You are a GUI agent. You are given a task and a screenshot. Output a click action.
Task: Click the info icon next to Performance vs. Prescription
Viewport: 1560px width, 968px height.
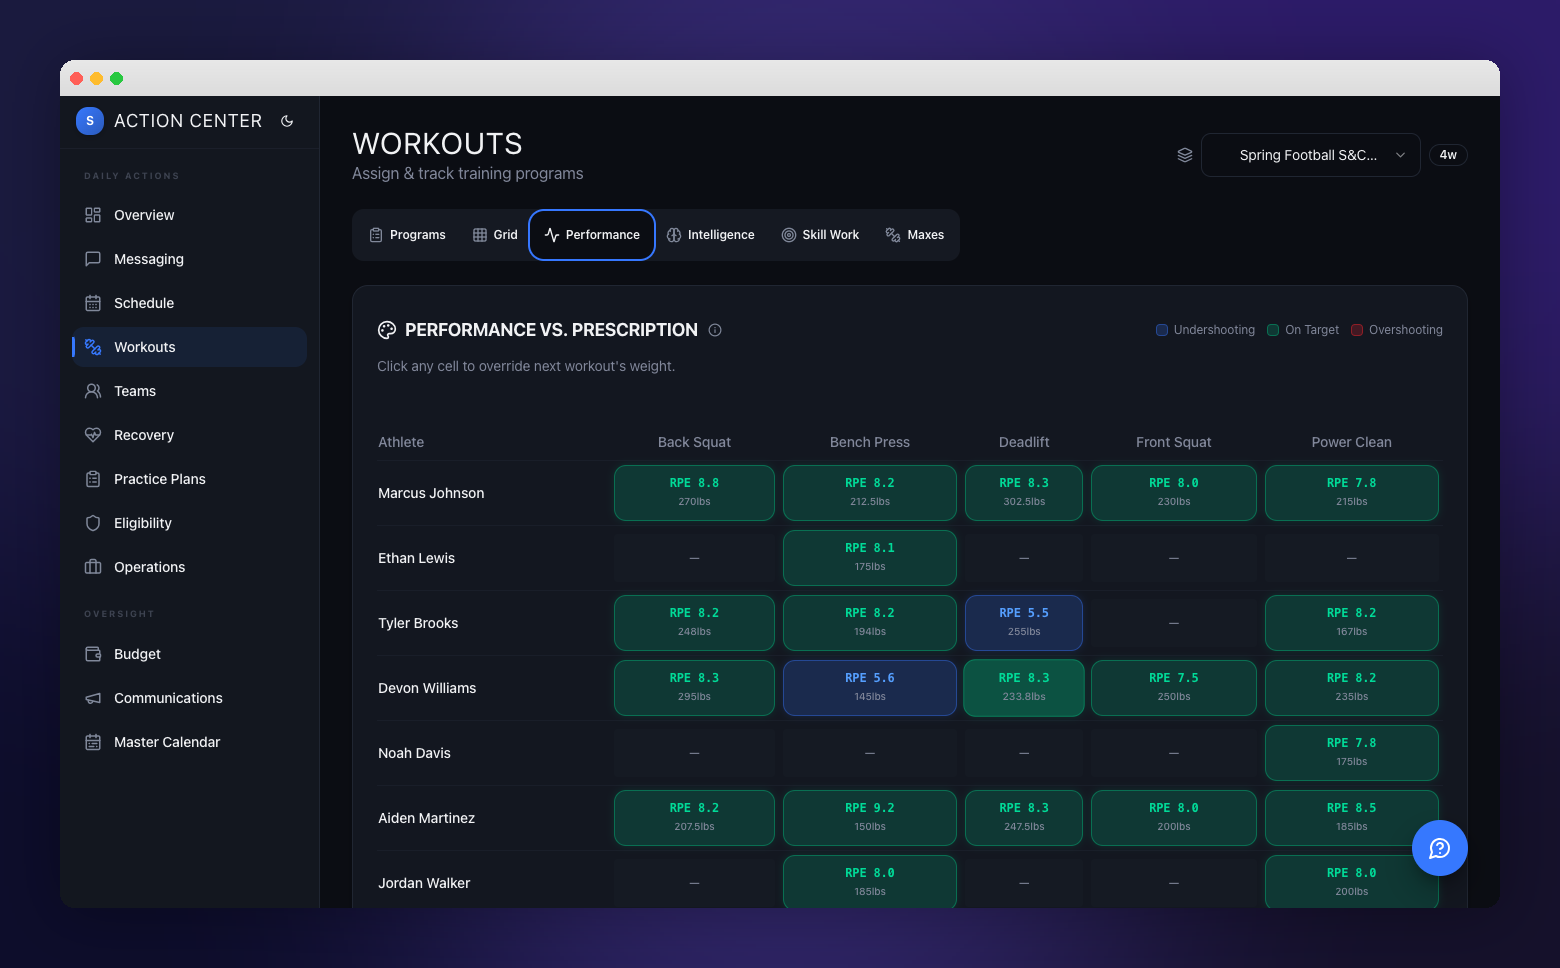coord(715,330)
